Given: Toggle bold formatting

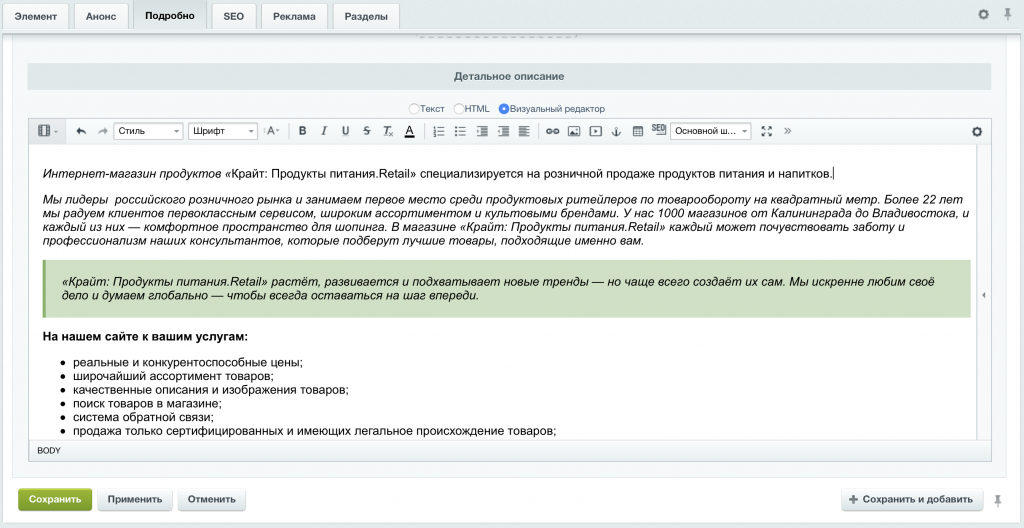Looking at the screenshot, I should pyautogui.click(x=302, y=131).
